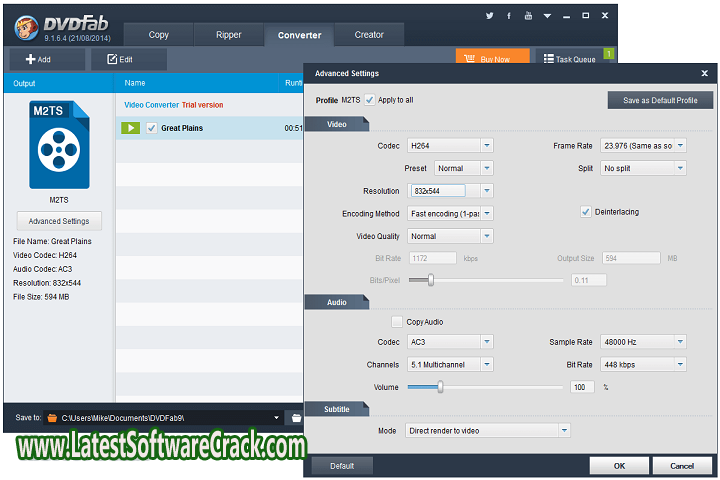Image resolution: width=720 pixels, height=480 pixels.
Task: Open the Preset Normal dropdown
Action: (x=464, y=169)
